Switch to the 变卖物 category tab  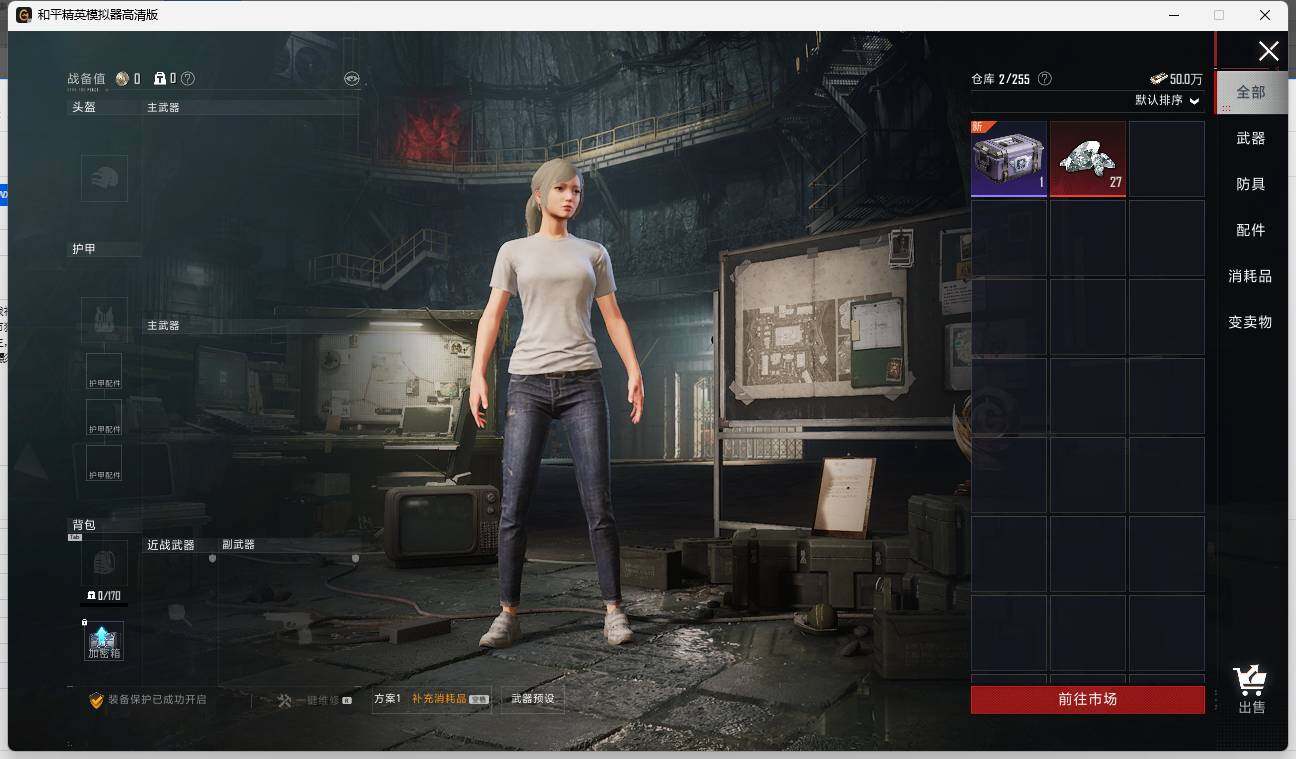click(1251, 322)
